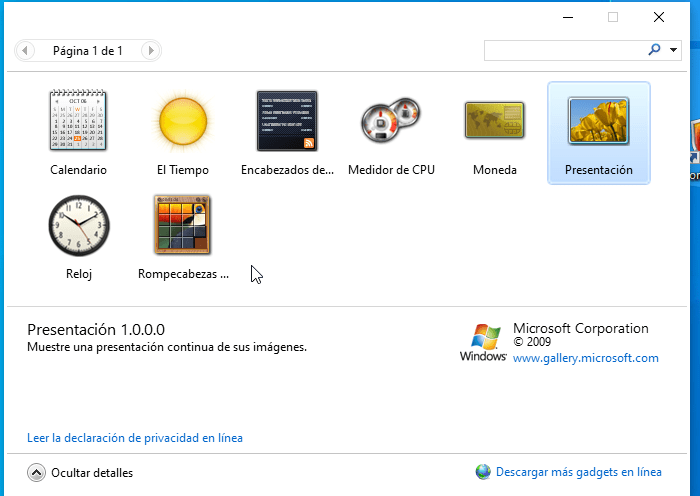
Task: Go to the previous gadget page
Action: 26,50
